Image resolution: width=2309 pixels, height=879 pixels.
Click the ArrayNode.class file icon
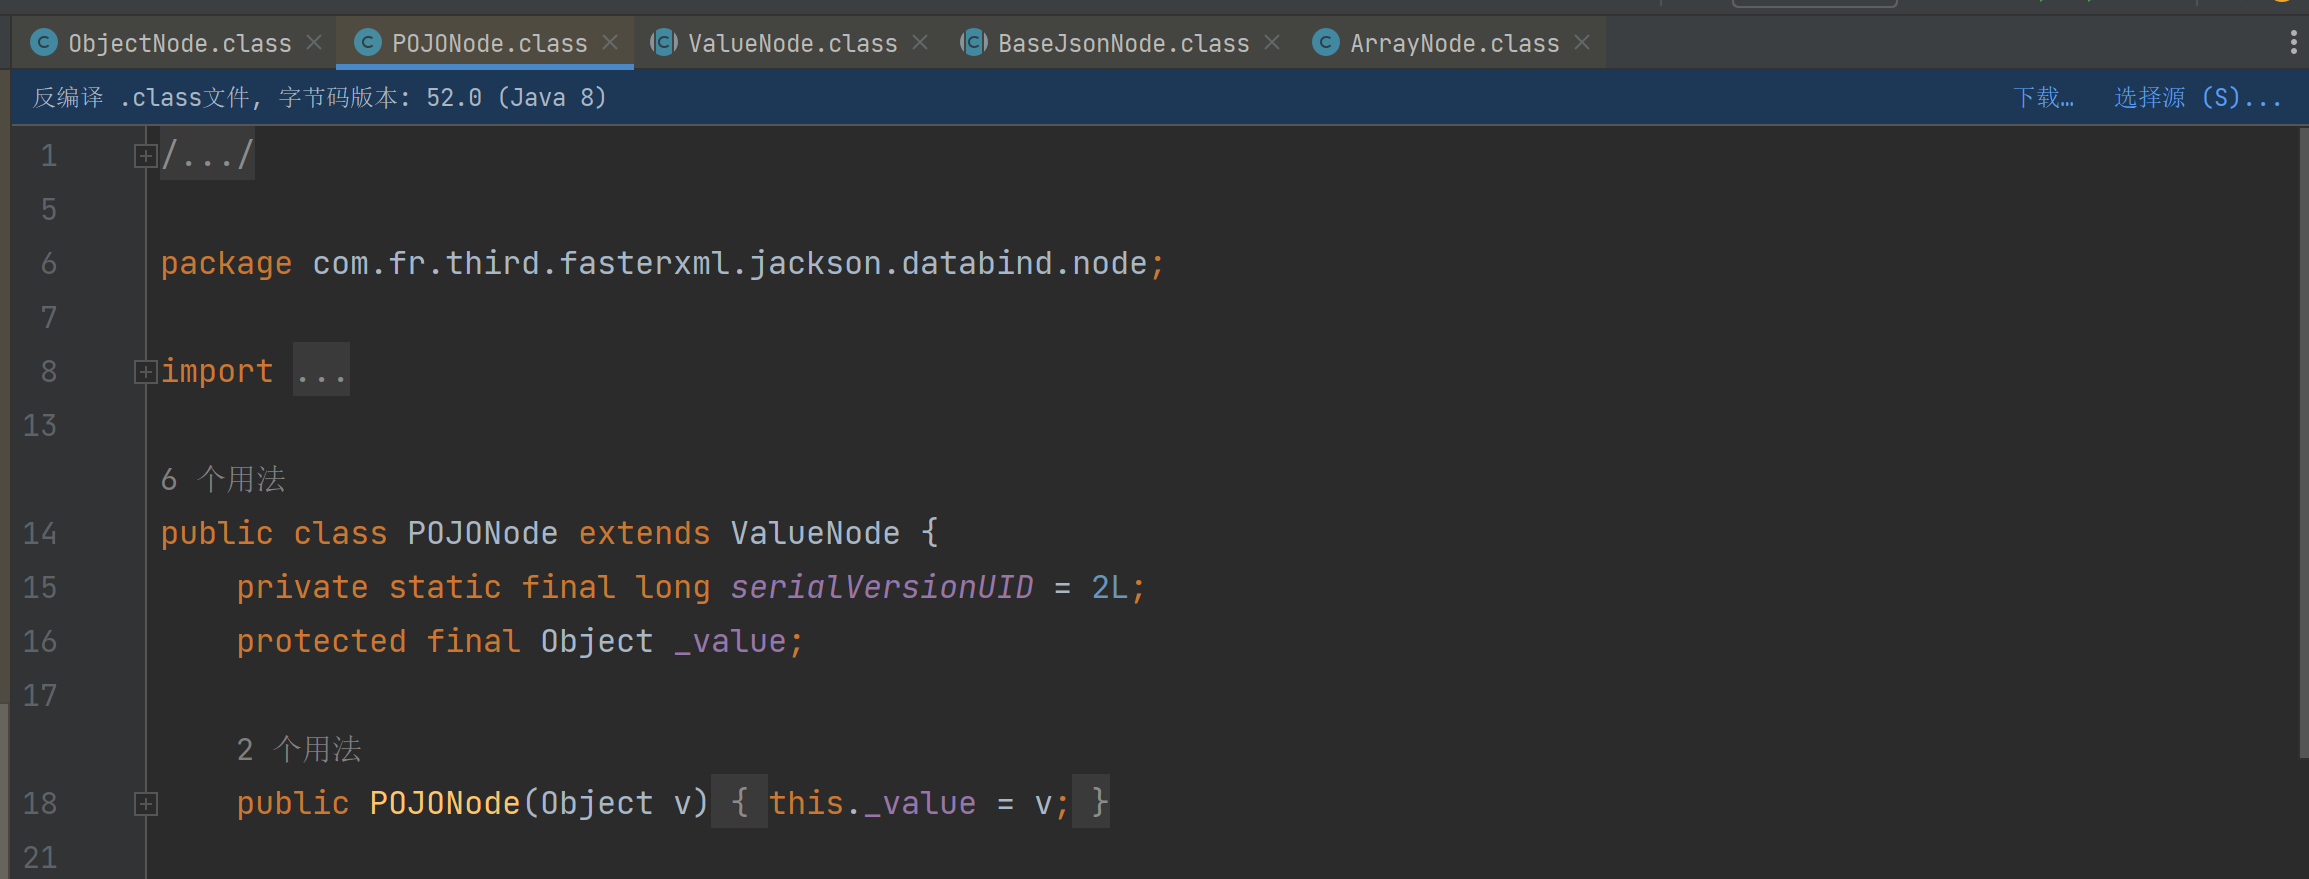(x=1326, y=43)
